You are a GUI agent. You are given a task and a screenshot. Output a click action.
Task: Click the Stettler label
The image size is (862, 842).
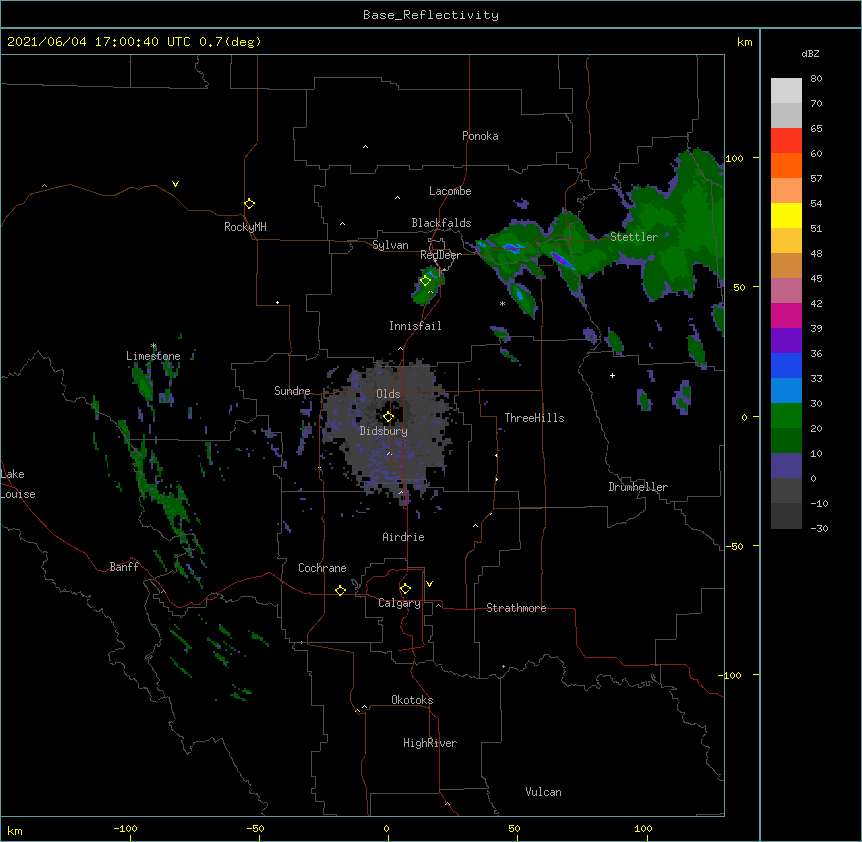tap(634, 237)
